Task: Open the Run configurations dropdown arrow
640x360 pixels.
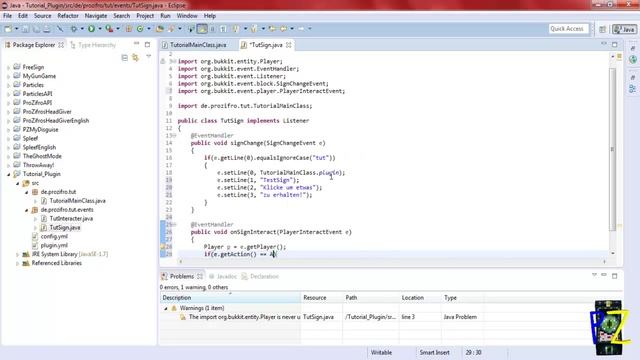Action: pos(100,29)
